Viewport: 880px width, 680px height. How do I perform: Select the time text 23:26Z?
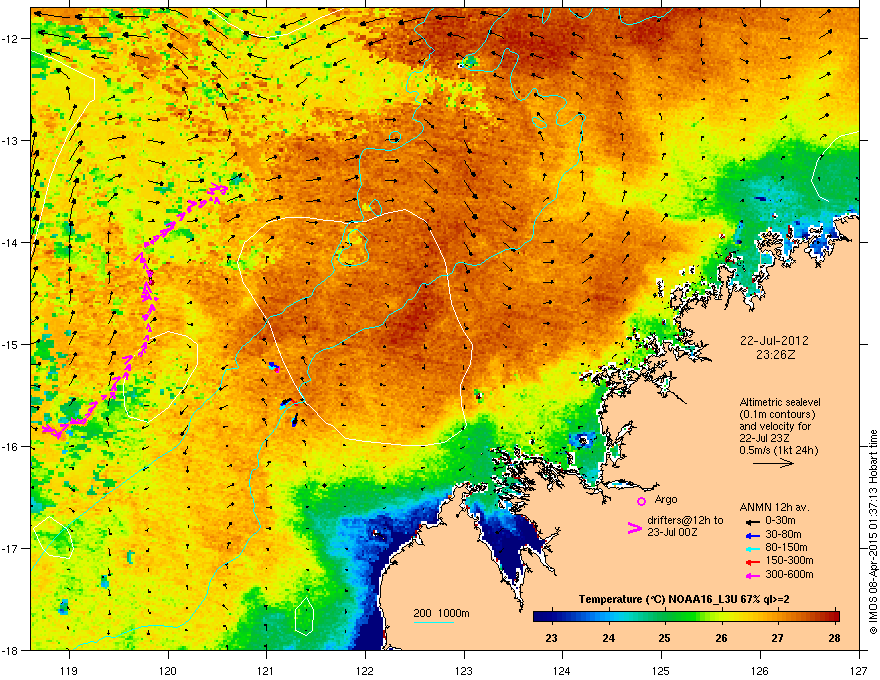click(775, 355)
